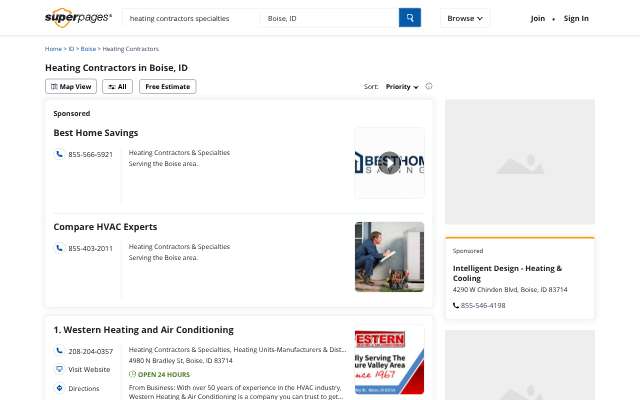
Task: Click Best Home Savings category text
Action: (x=179, y=152)
